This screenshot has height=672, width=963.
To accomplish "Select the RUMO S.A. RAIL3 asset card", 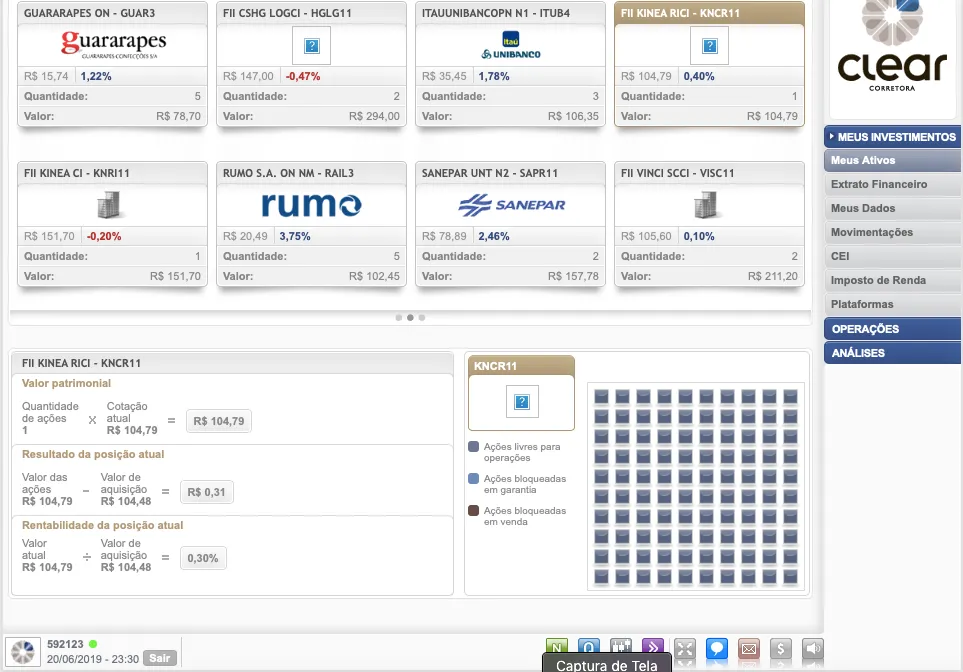I will 311,224.
